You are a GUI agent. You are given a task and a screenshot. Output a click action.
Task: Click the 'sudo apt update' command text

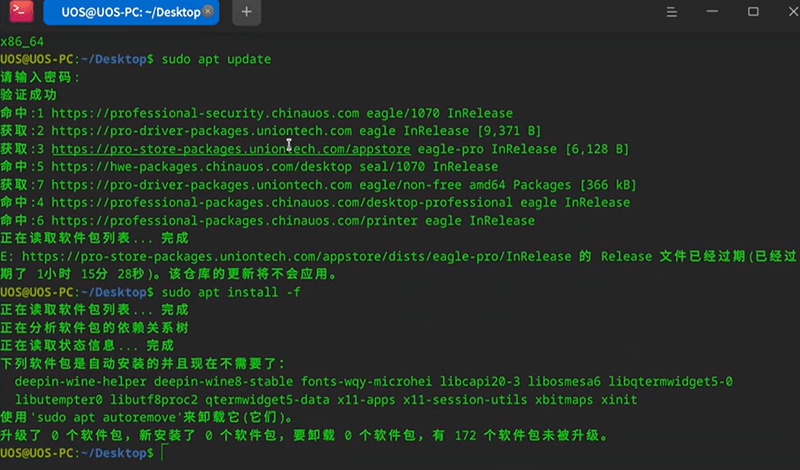(x=216, y=59)
